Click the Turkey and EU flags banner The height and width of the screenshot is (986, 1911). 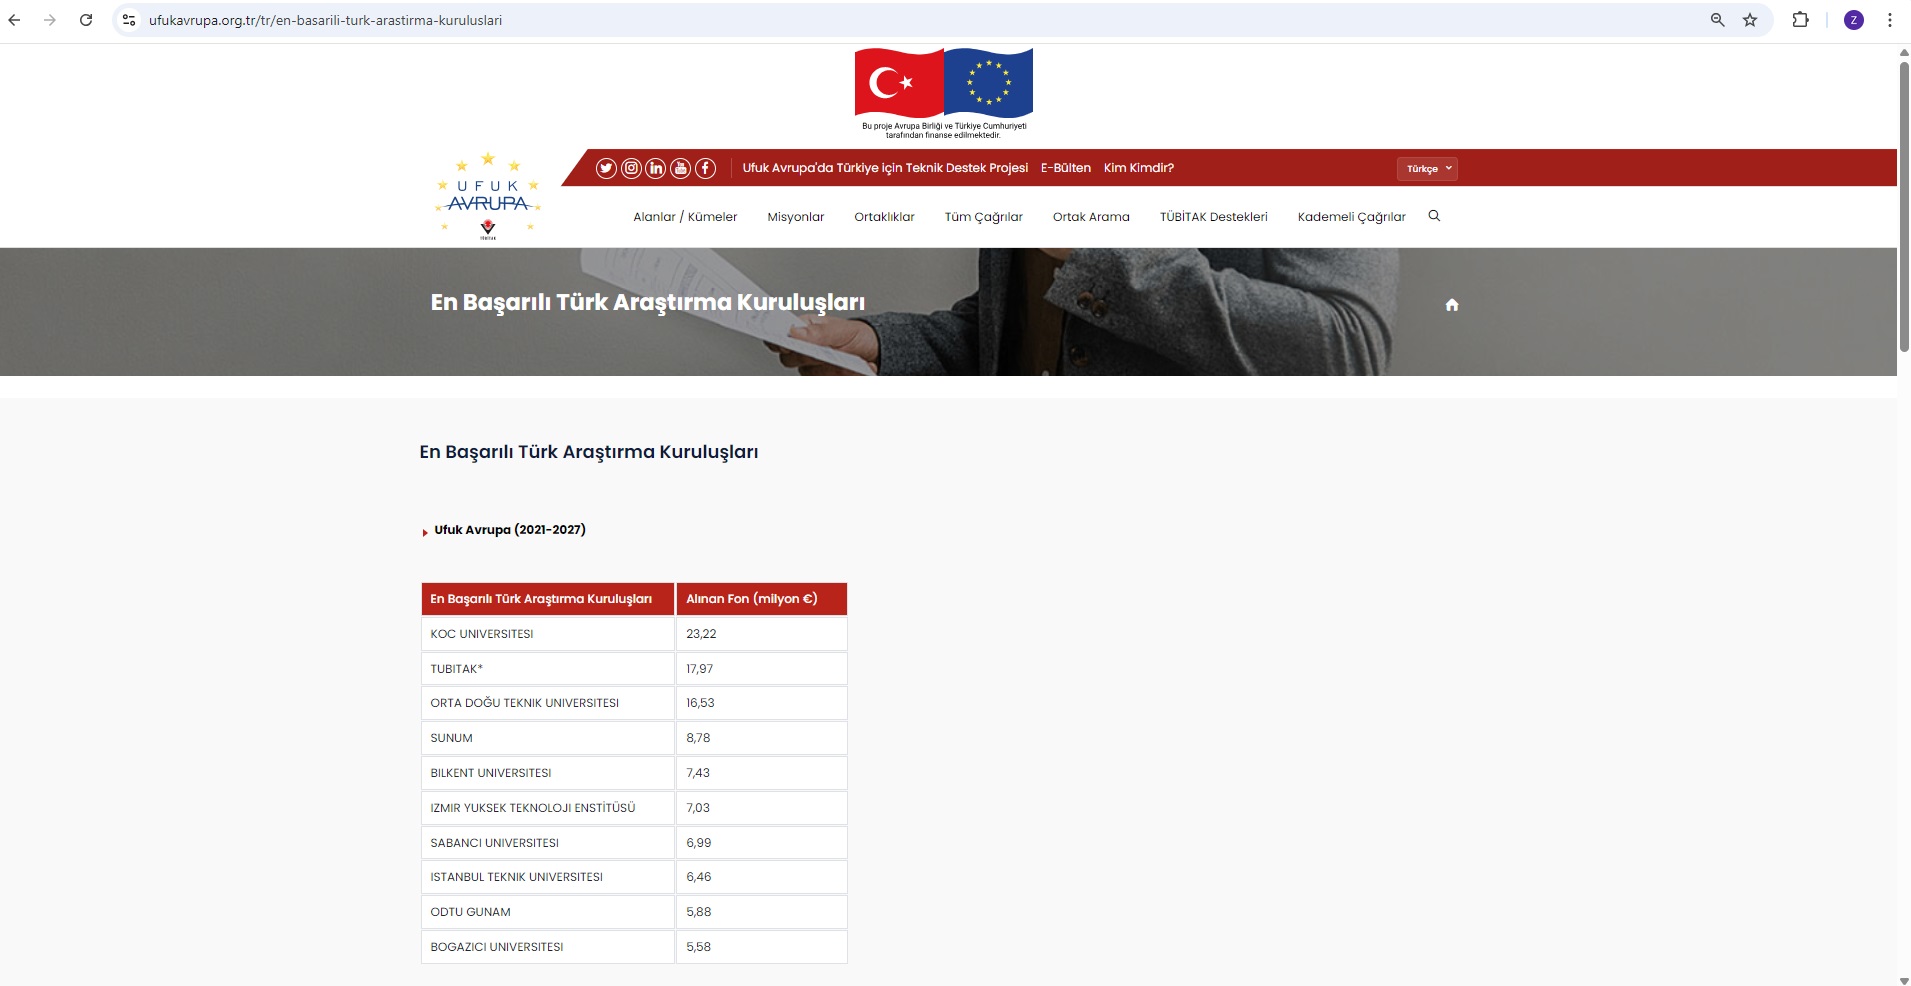coord(944,92)
